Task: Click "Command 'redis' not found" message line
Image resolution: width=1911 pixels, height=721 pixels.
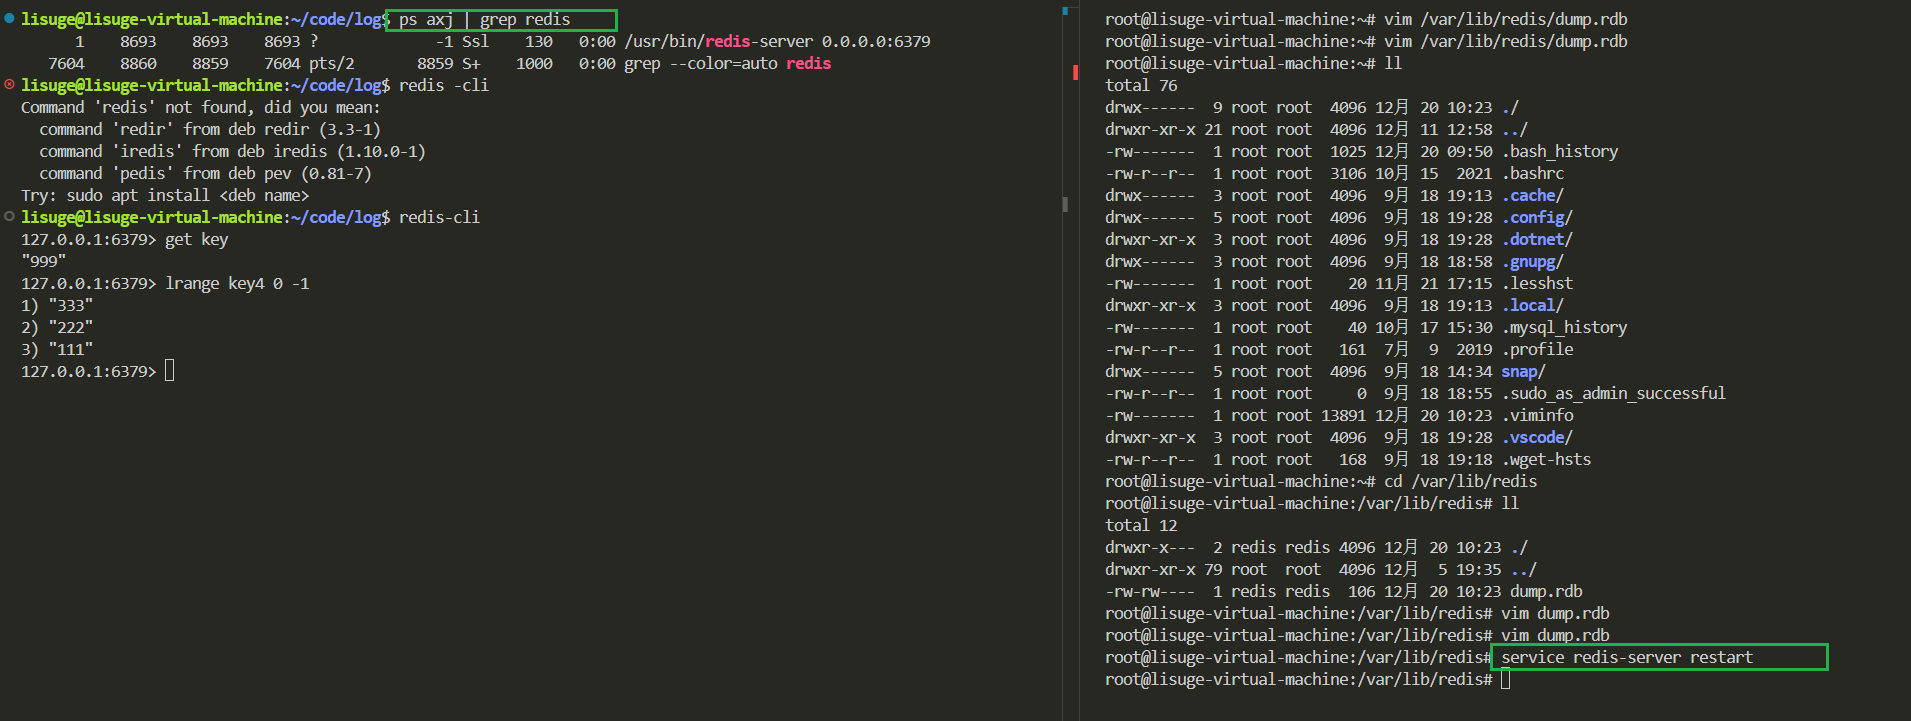Action: (200, 107)
